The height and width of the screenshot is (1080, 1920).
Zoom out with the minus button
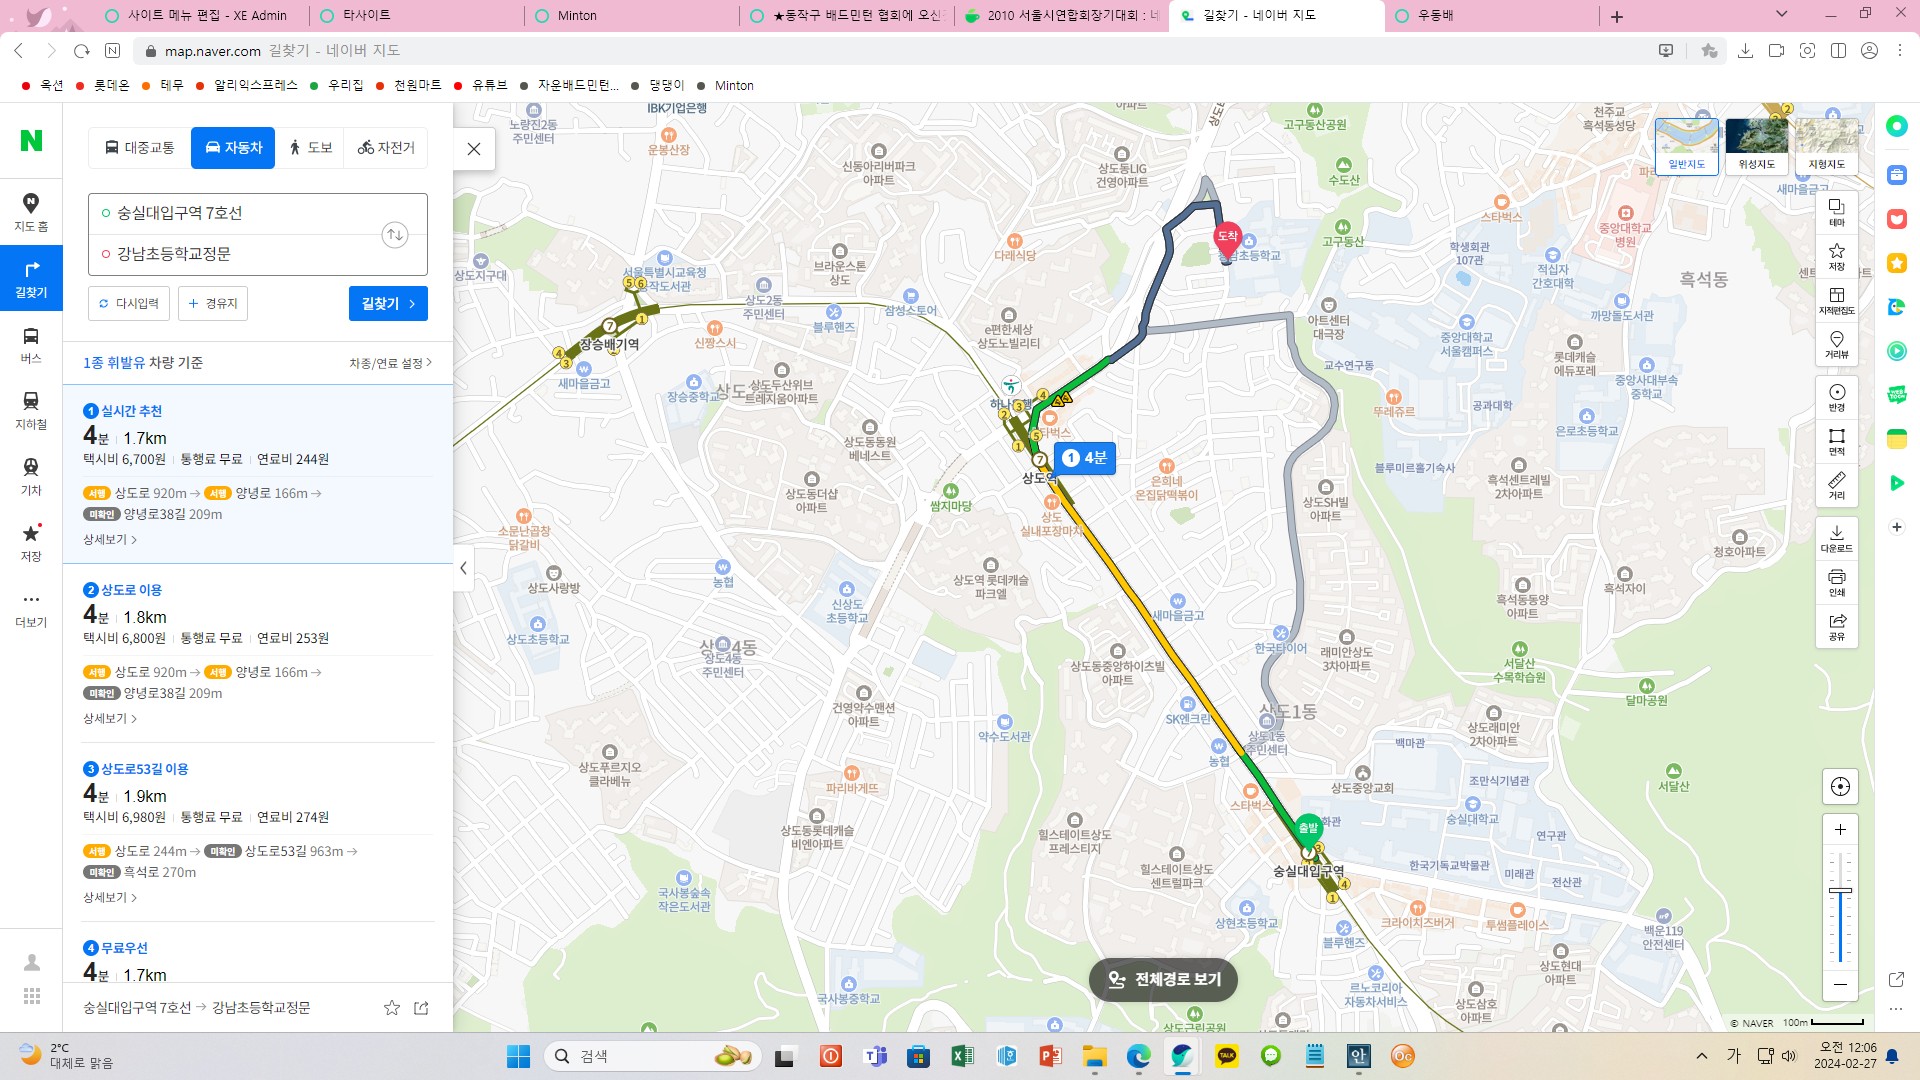point(1840,984)
